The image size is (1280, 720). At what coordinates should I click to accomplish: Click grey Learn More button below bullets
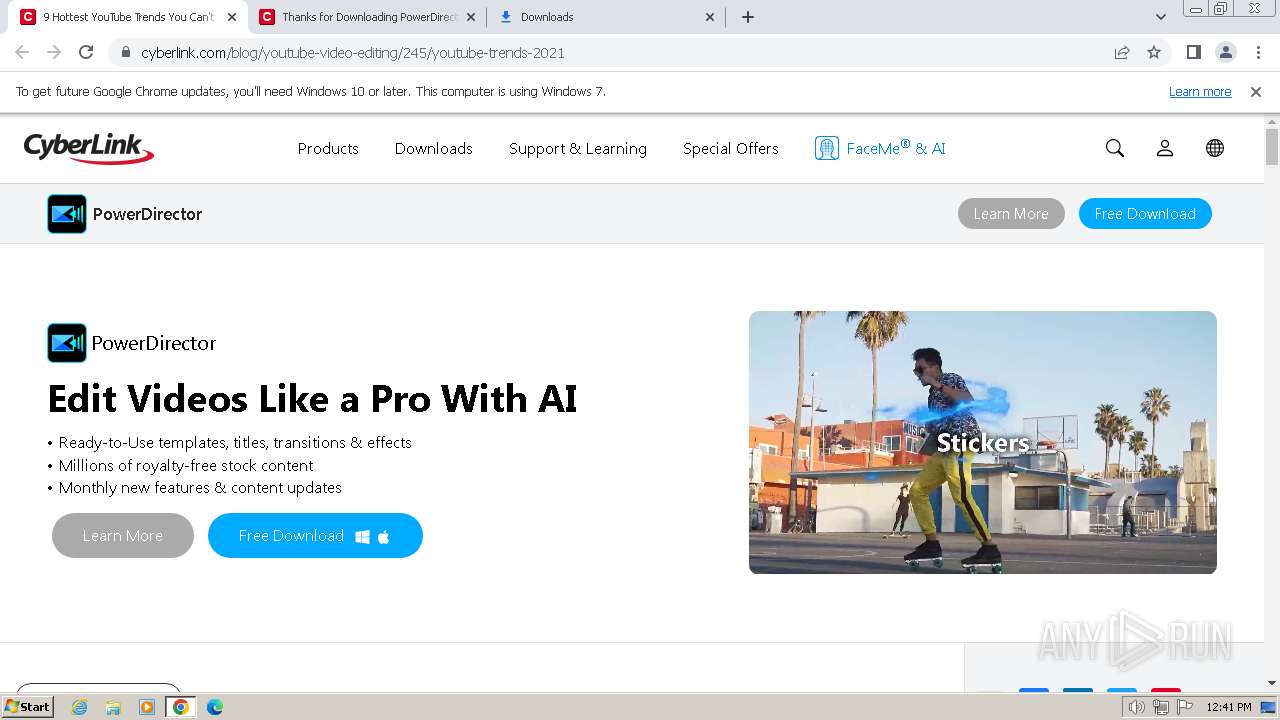coord(123,536)
